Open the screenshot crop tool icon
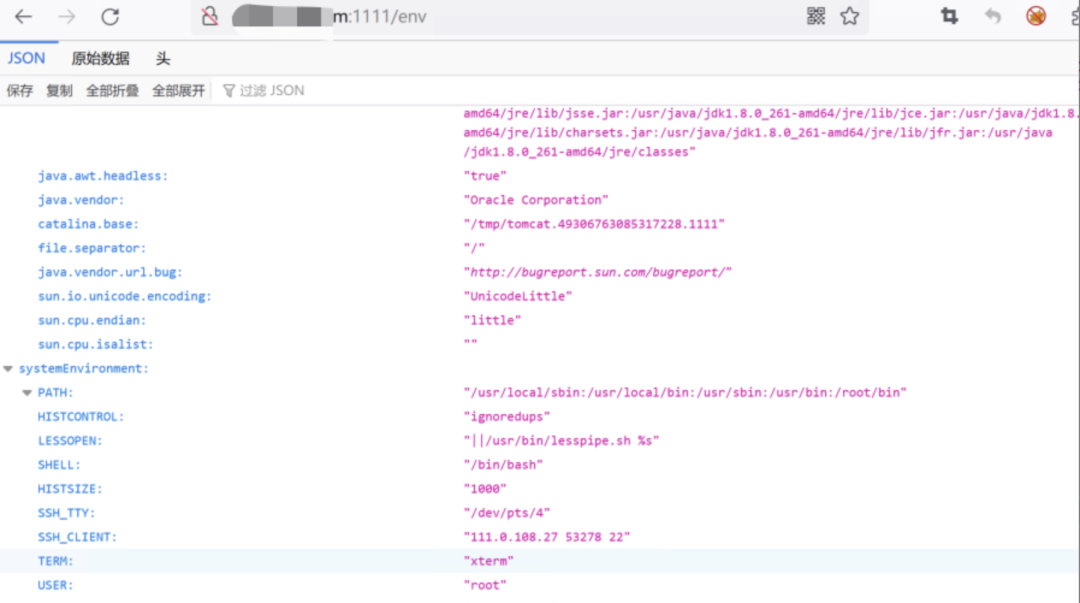This screenshot has height=603, width=1080. (950, 16)
